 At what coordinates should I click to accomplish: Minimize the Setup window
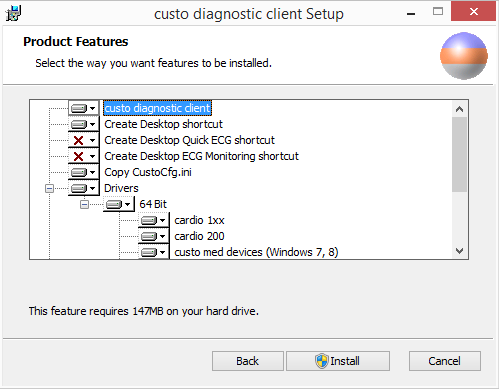pos(411,13)
